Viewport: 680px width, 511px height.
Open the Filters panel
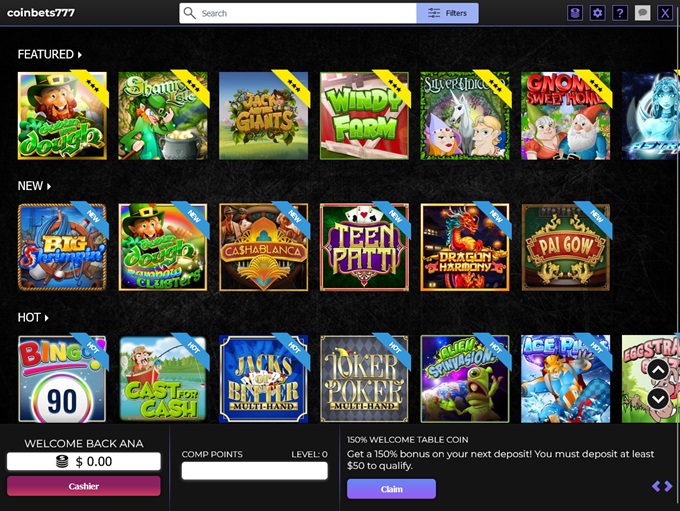click(x=447, y=13)
